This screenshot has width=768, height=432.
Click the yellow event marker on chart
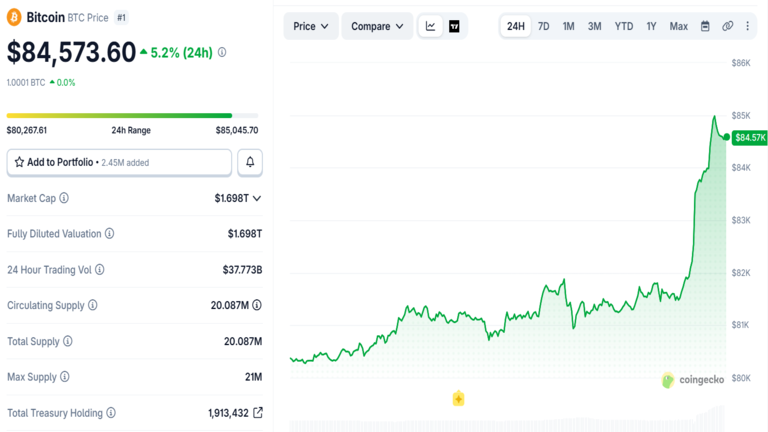click(458, 398)
